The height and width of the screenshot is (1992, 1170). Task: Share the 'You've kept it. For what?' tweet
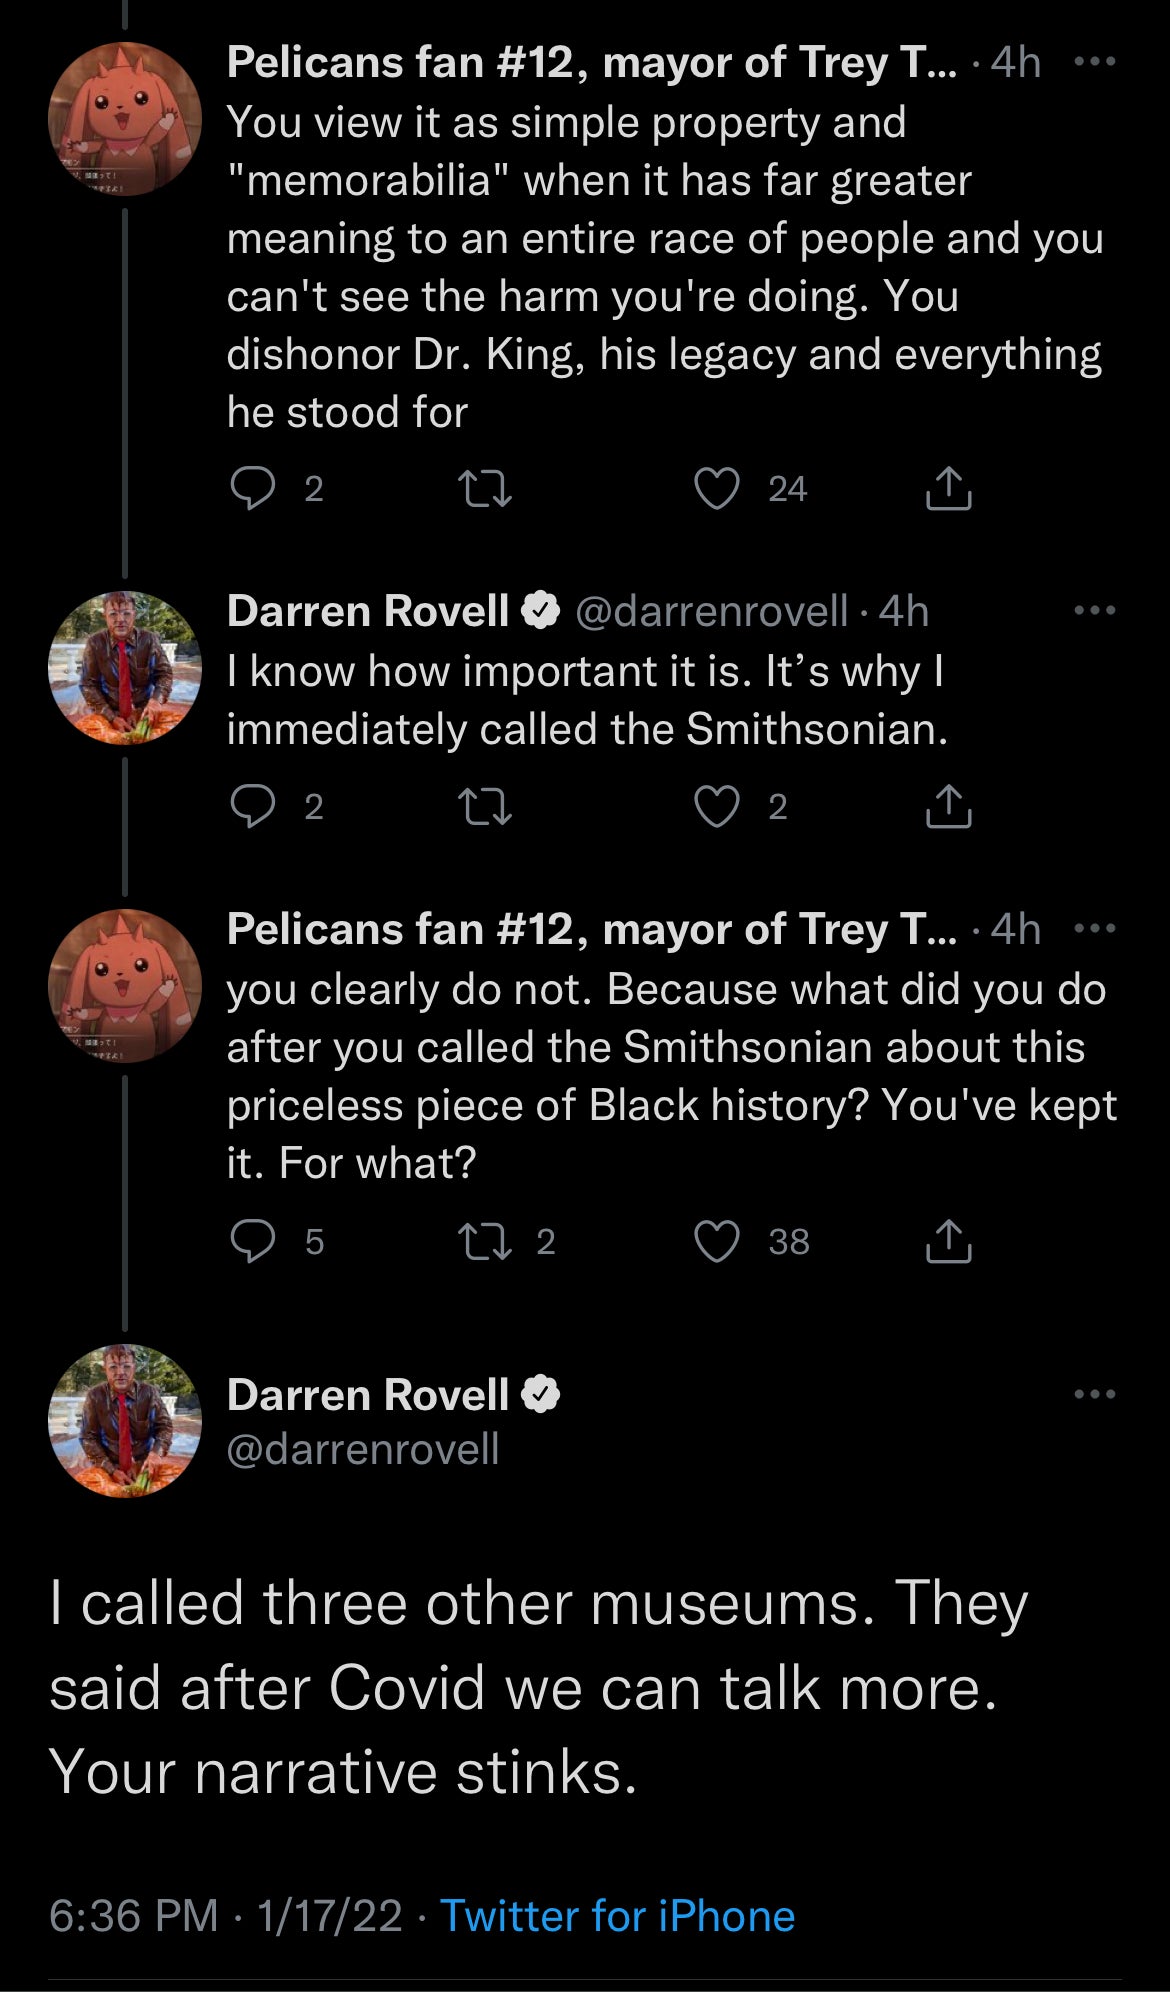(948, 1242)
